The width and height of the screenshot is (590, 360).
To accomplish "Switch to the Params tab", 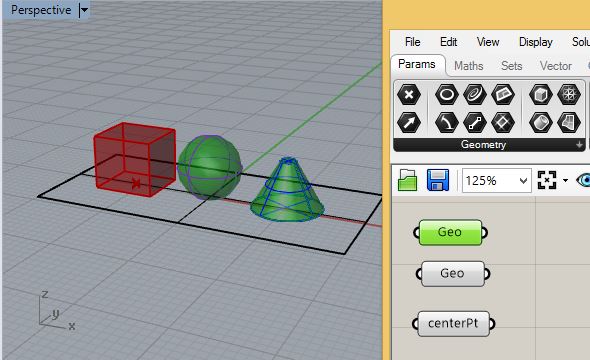I will tap(417, 64).
